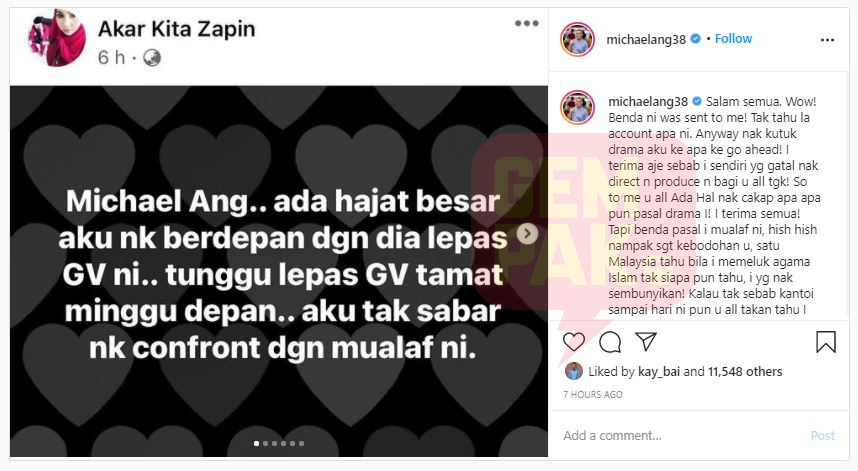Open michaelang38 header profile picture

(577, 39)
